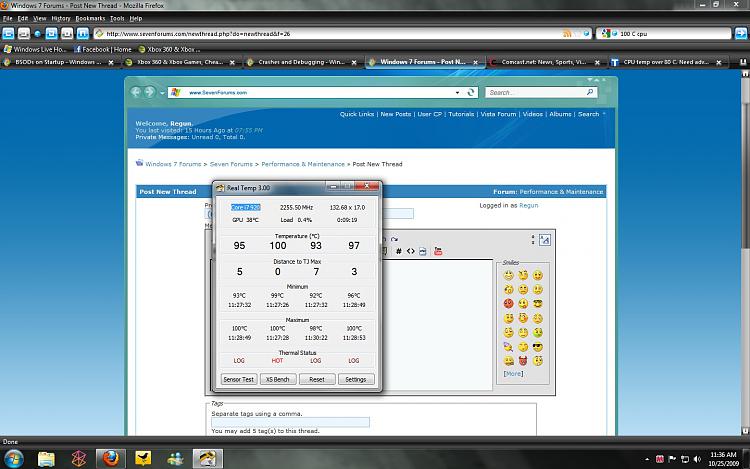Viewport: 750px width, 469px height.
Task: Go to Seven Forums breadcrumb
Action: 231,164
